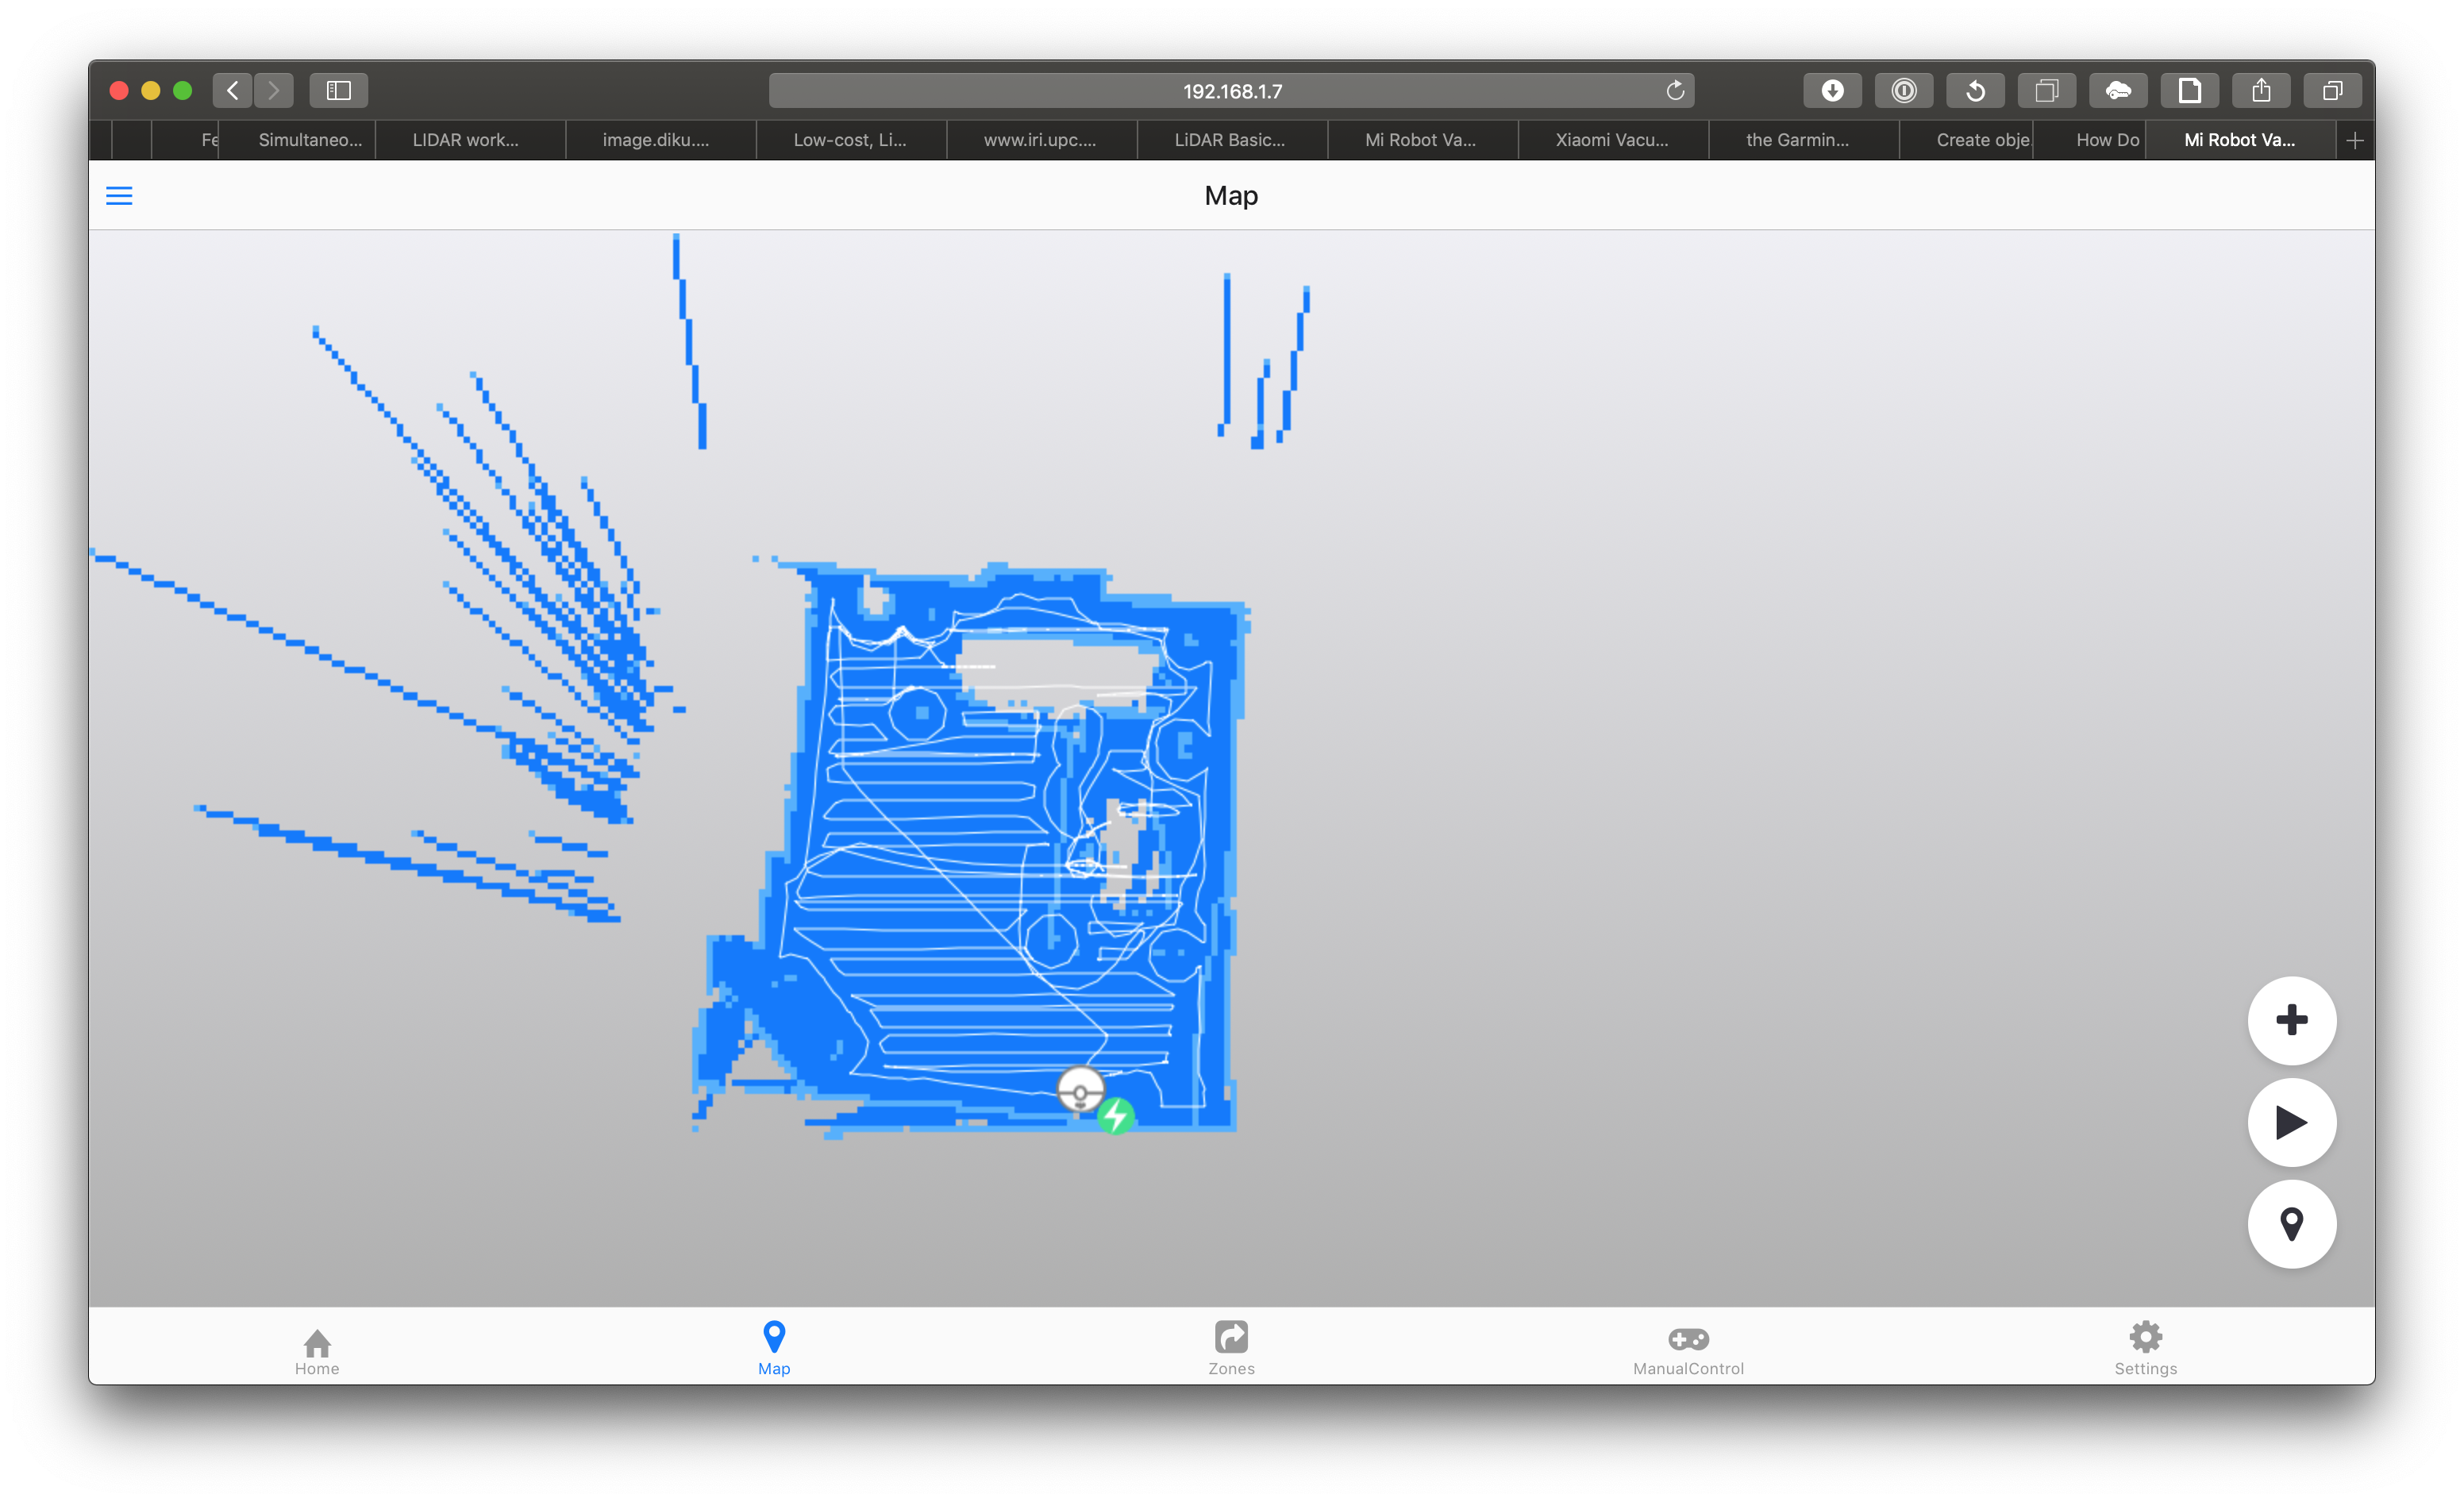The image size is (2464, 1502).
Task: Click the 192.168.1.7 address bar
Action: (1231, 91)
